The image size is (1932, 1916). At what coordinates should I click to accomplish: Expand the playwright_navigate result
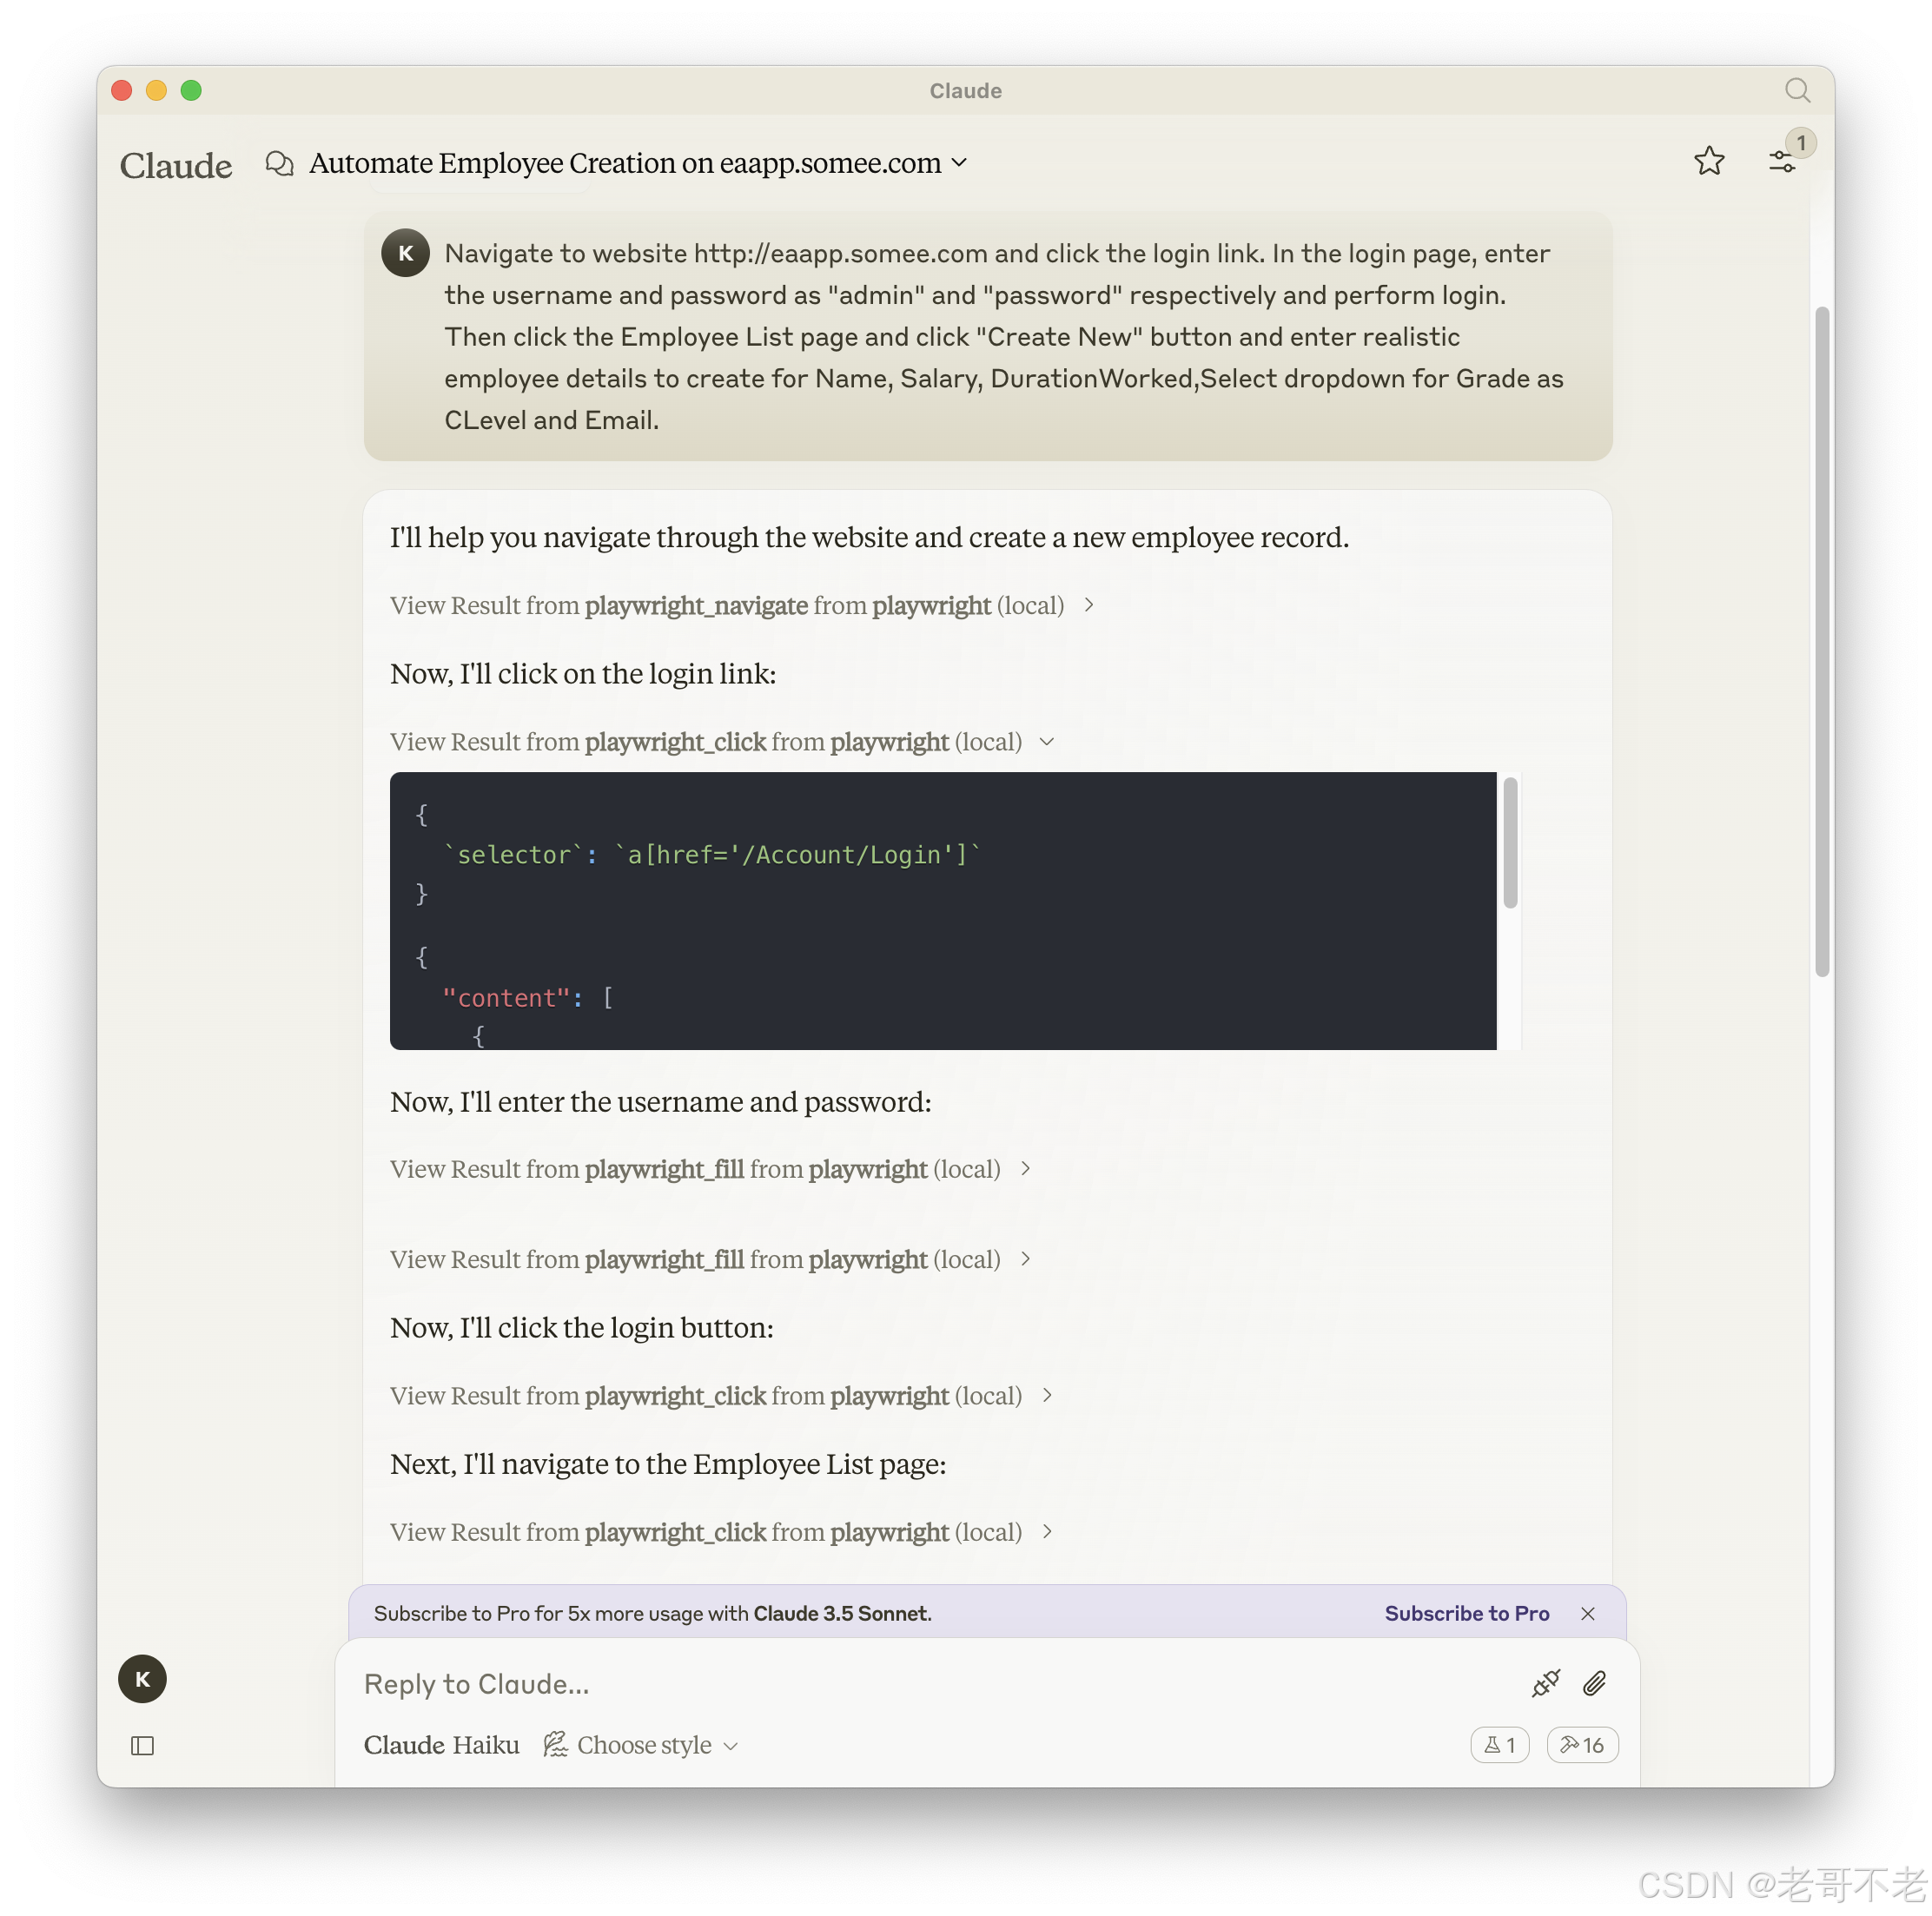(x=1089, y=605)
